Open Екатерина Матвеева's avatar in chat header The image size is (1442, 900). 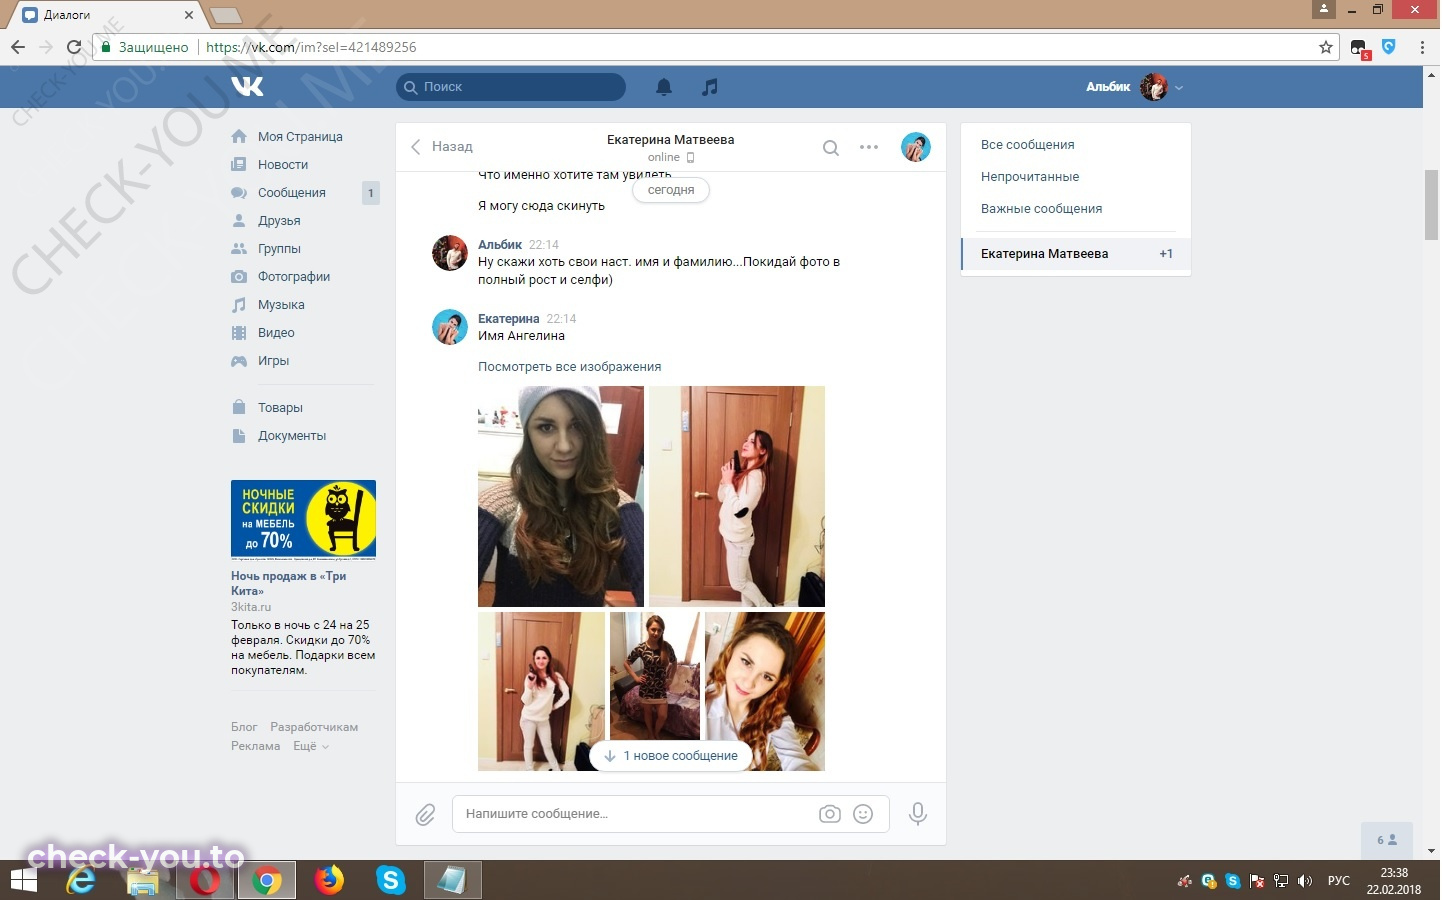pos(916,147)
